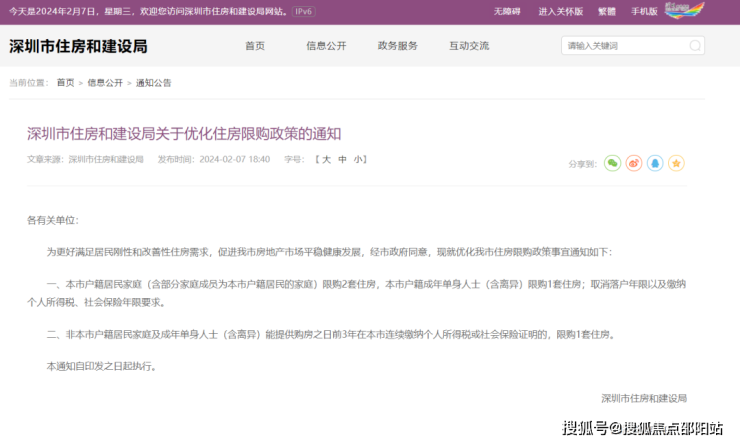
Task: Set font size to small (小)
Action: (358, 159)
